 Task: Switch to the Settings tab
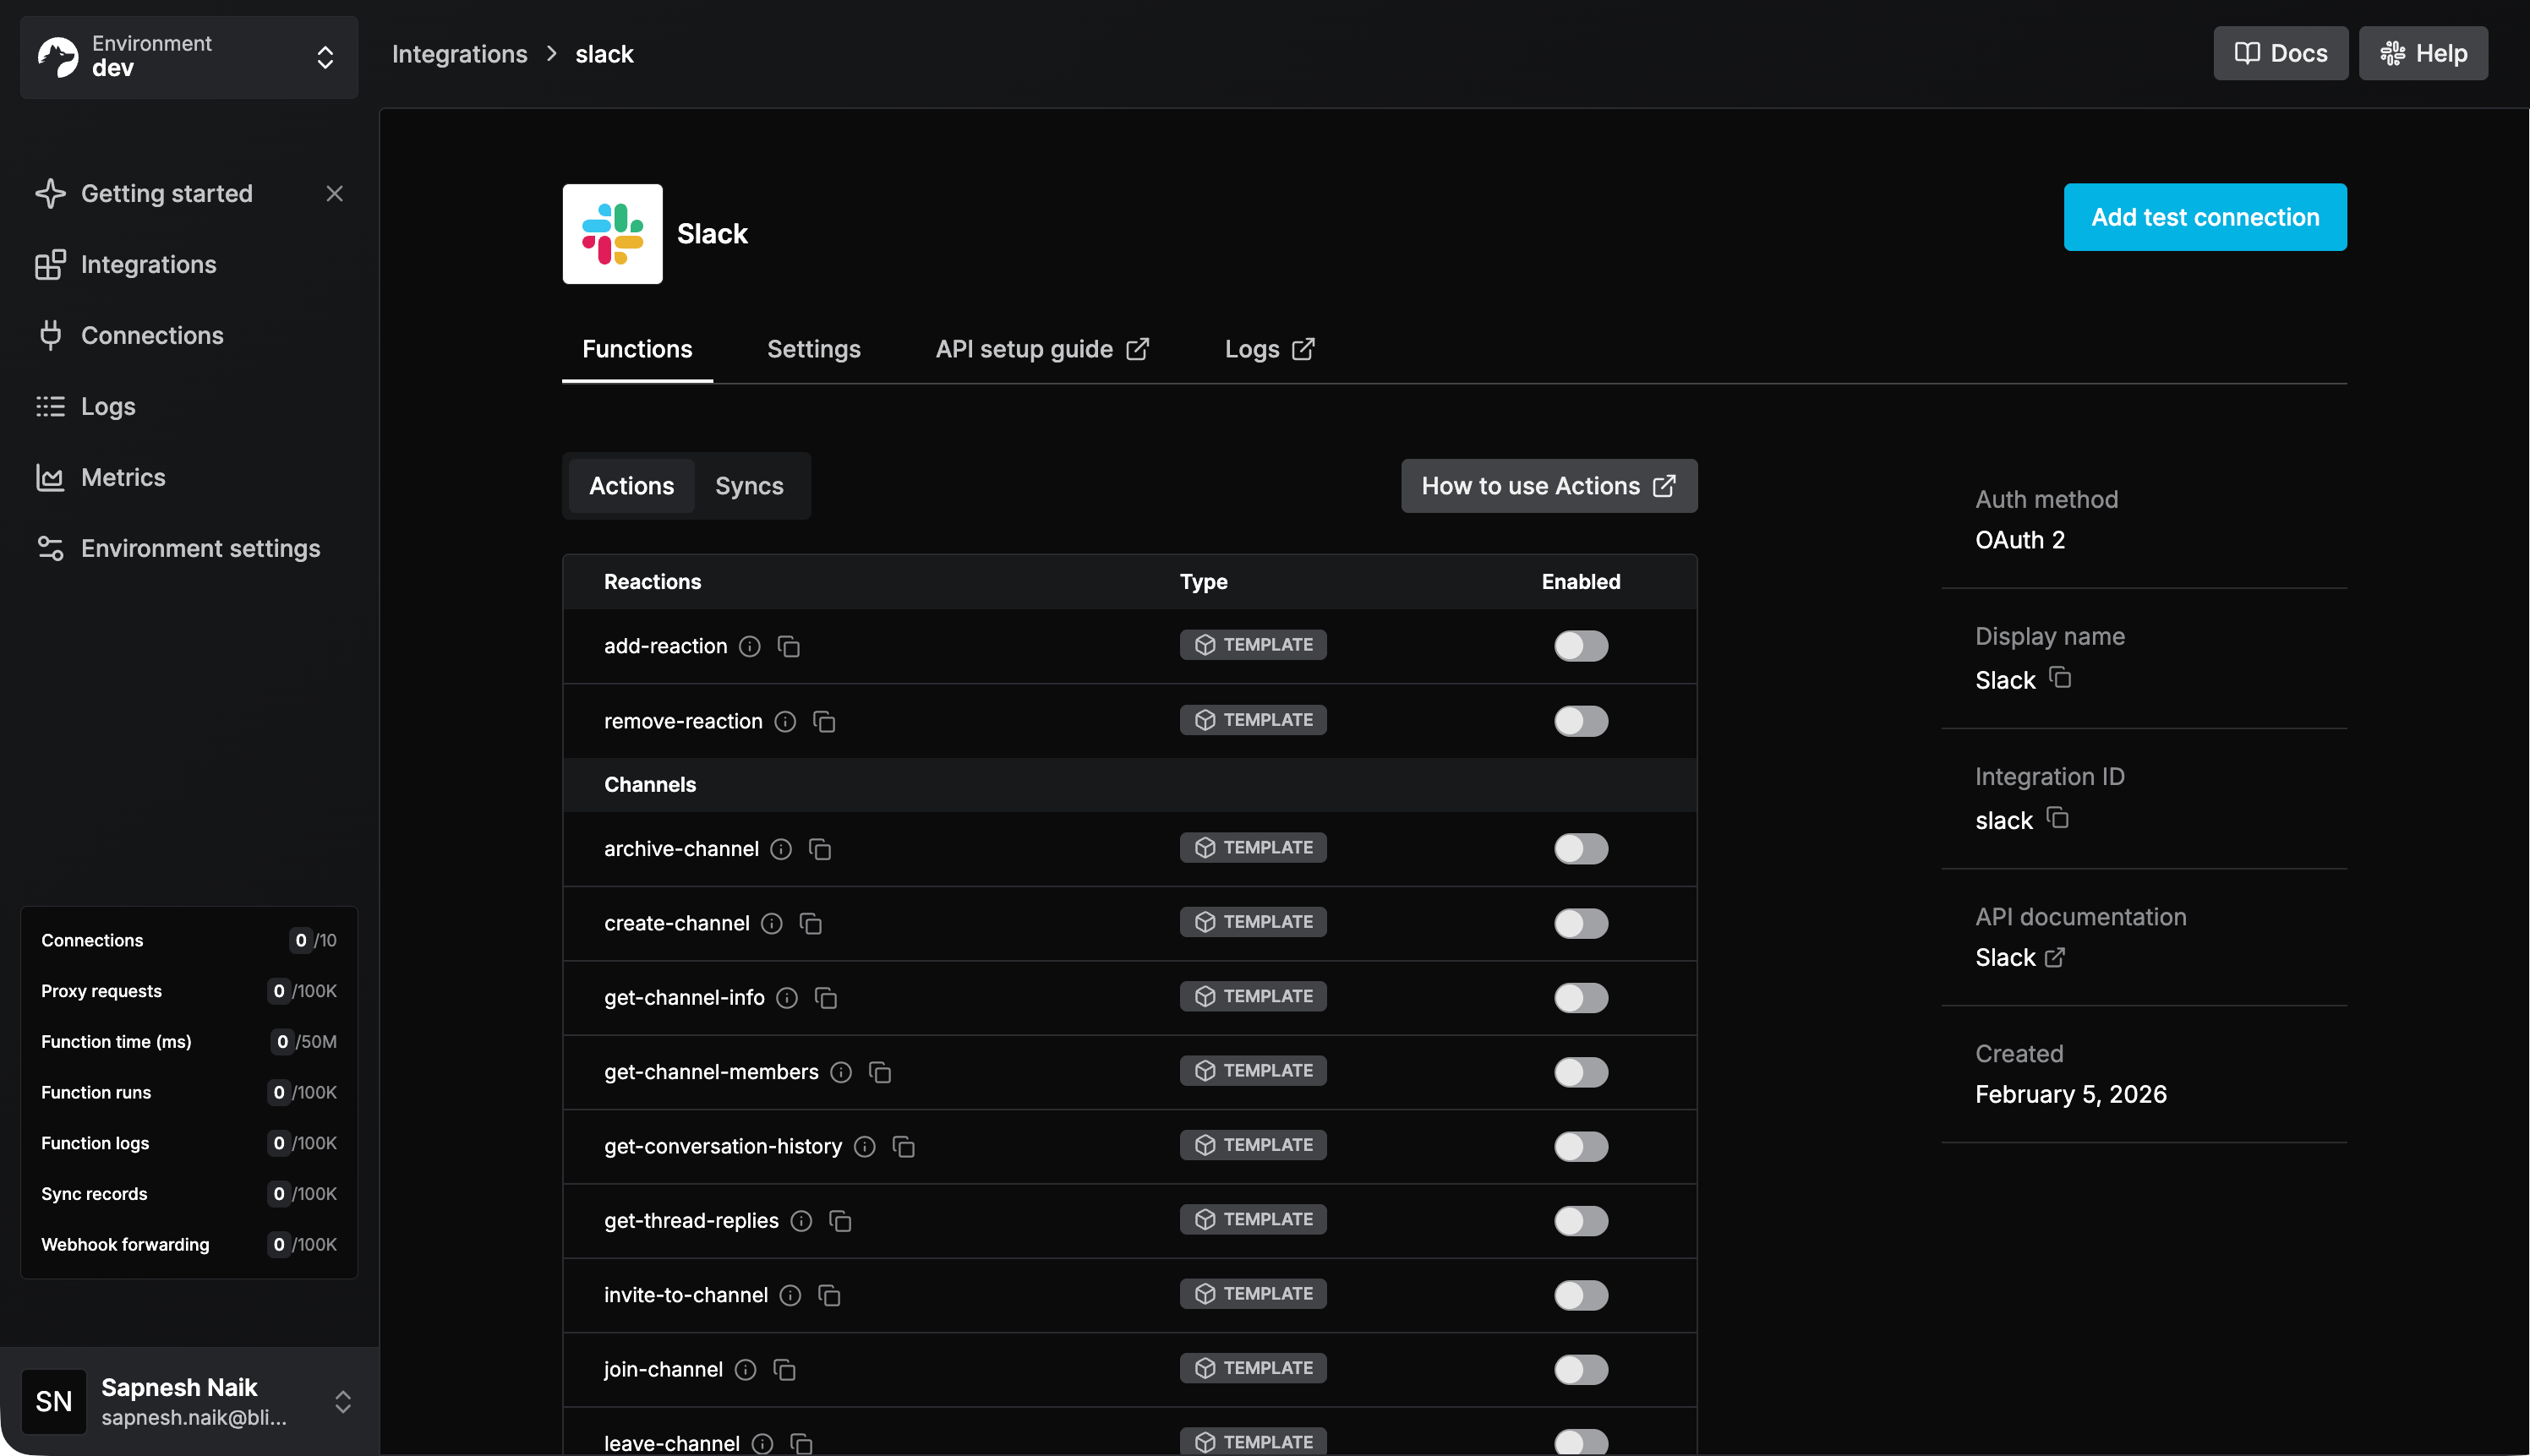click(x=813, y=349)
